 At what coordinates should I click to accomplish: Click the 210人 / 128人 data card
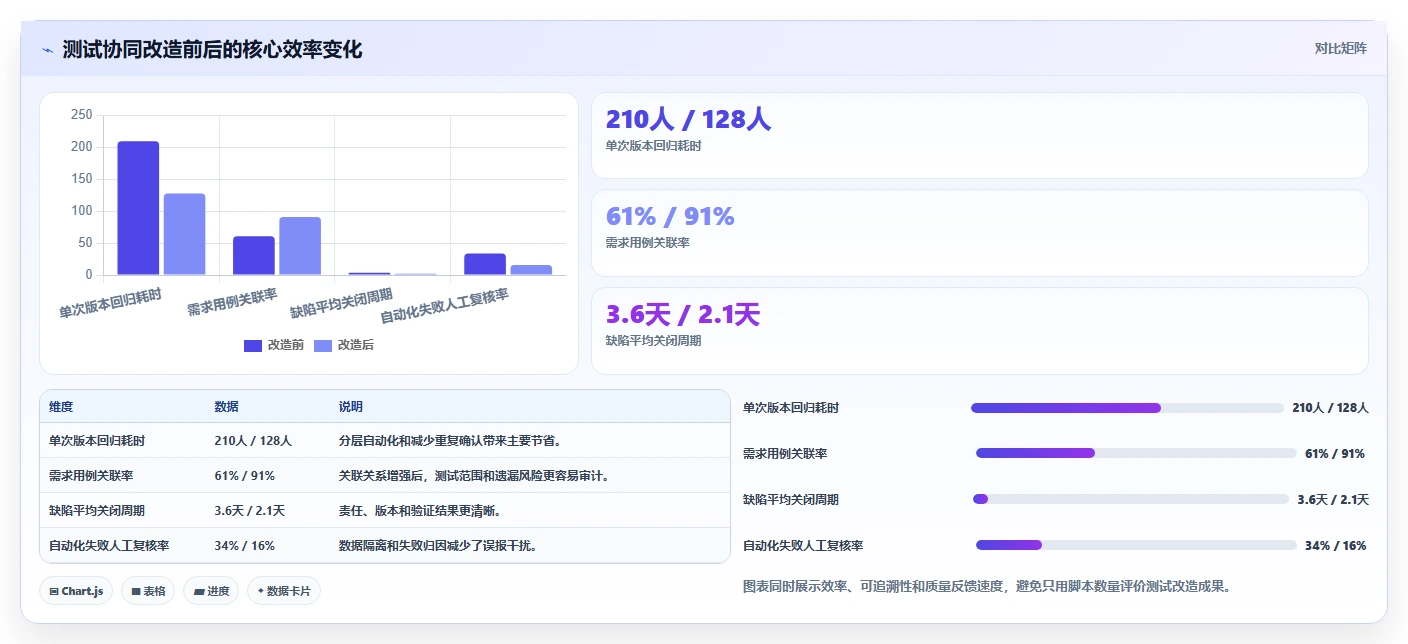(x=980, y=135)
